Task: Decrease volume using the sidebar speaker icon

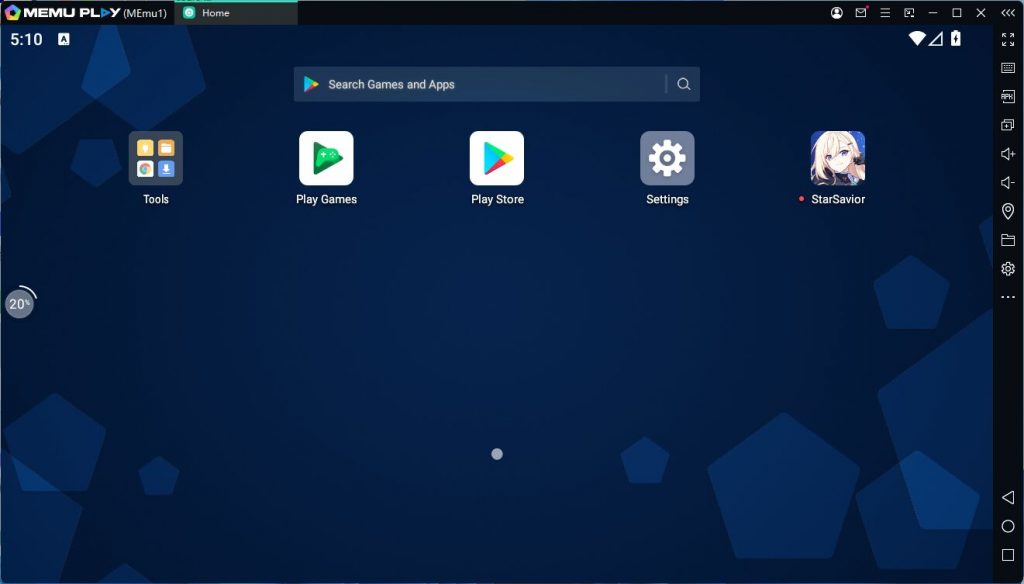Action: pos(1008,183)
